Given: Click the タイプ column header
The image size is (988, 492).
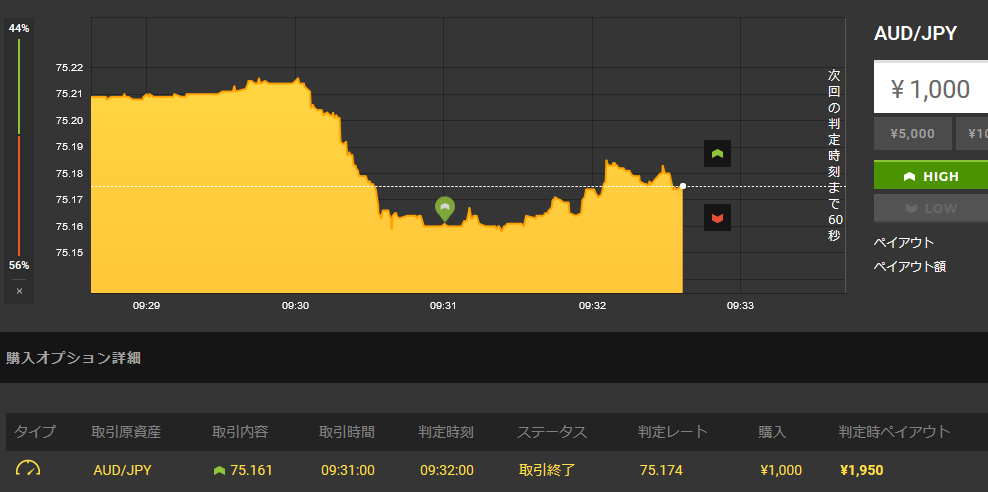Looking at the screenshot, I should coord(35,432).
